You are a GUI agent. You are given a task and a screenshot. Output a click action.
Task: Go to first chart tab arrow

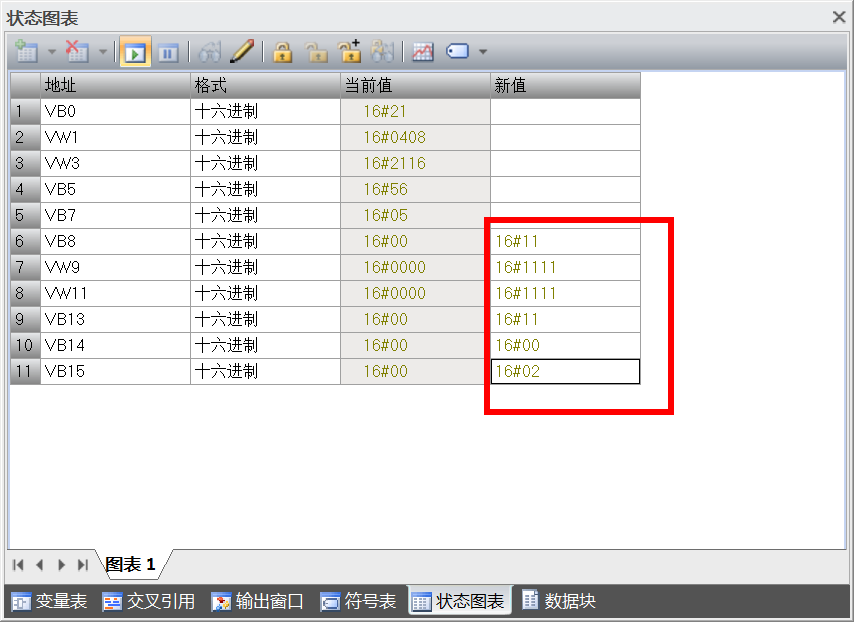click(x=18, y=565)
